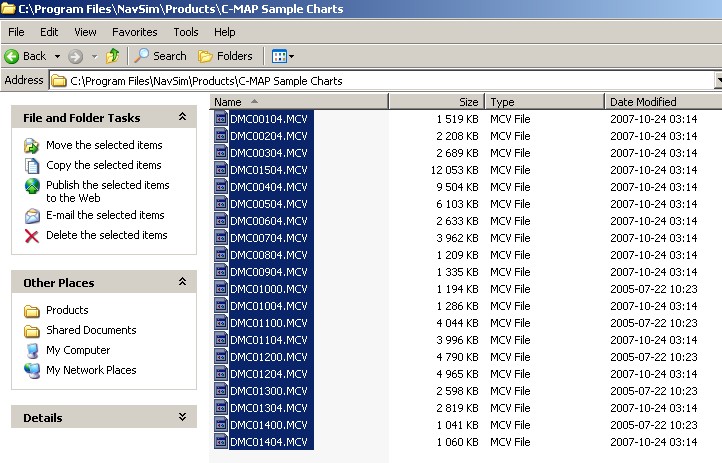Click Publish the selected items to the Web
722x463 pixels.
108,191
